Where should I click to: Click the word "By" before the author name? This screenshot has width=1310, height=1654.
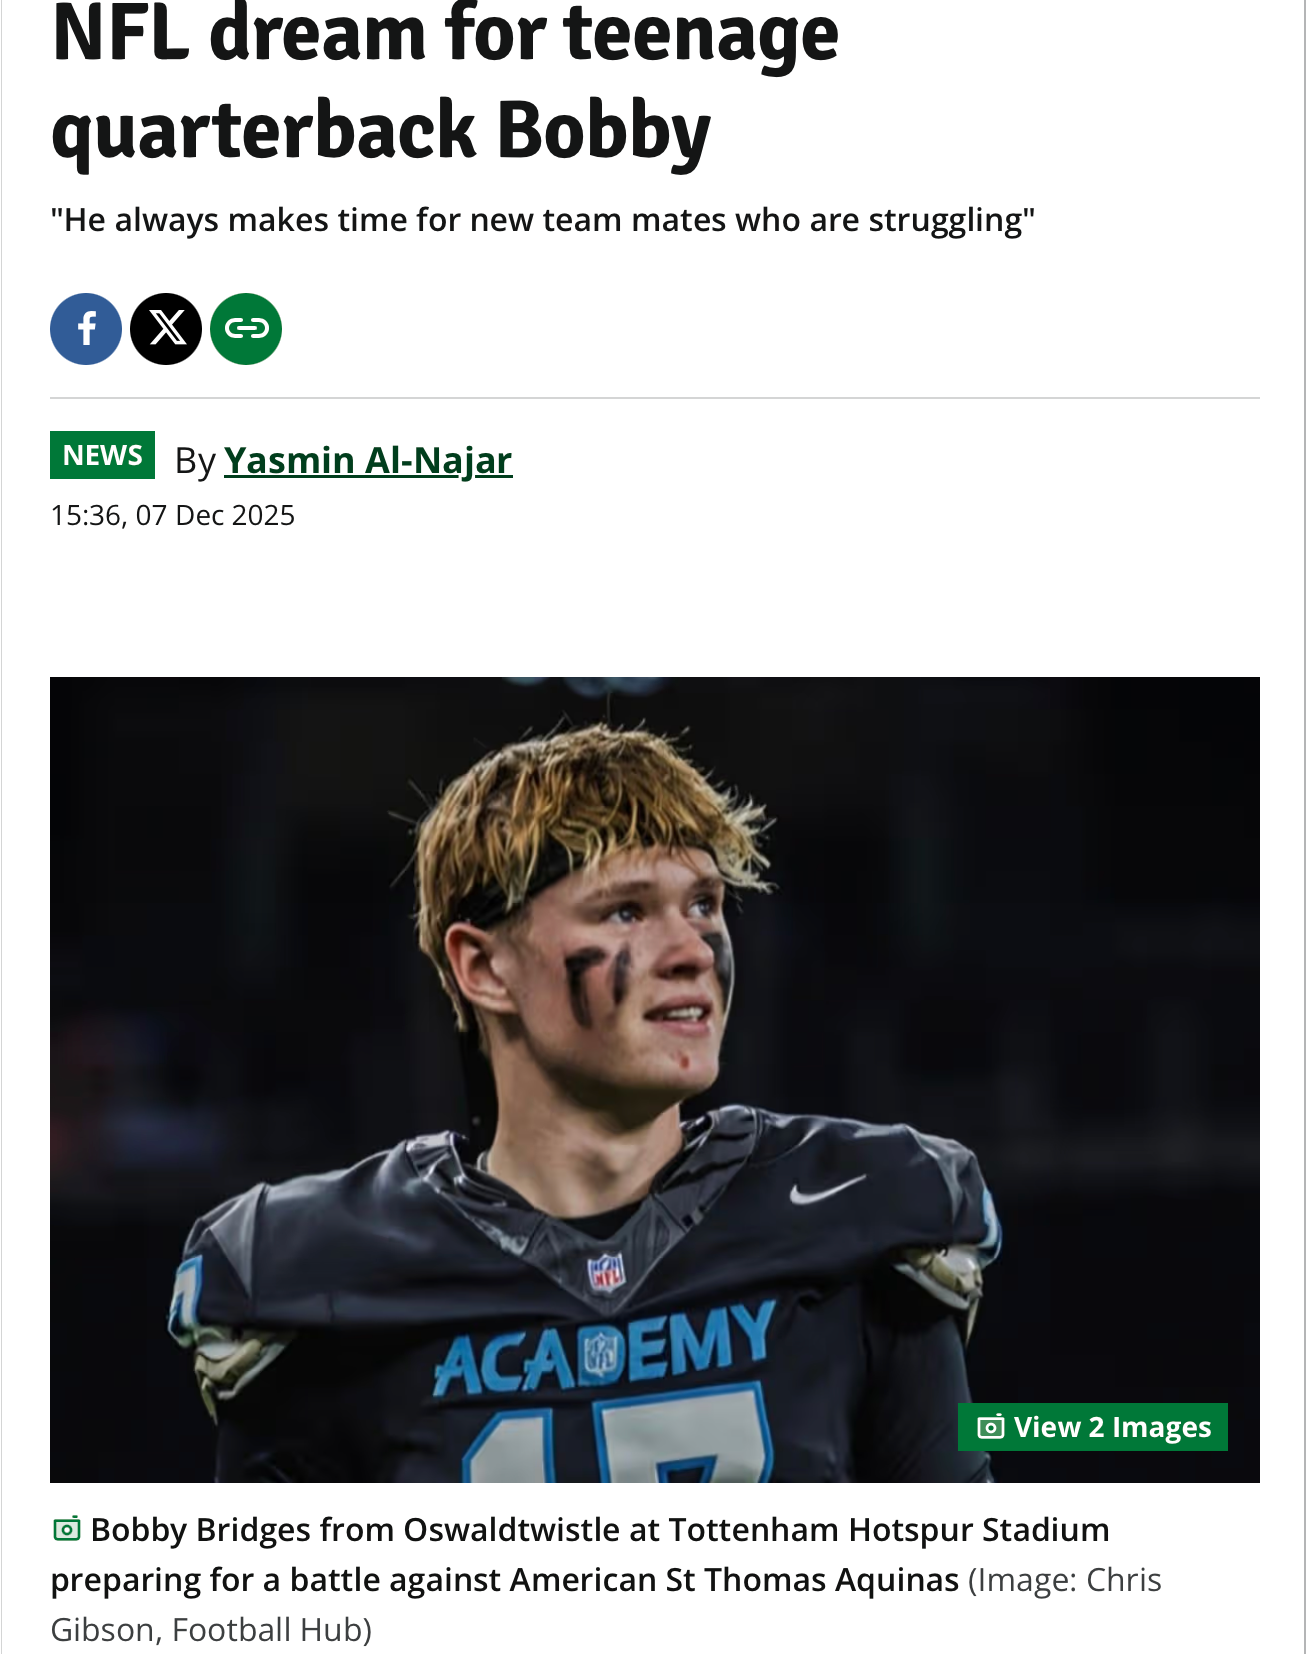[x=195, y=461]
